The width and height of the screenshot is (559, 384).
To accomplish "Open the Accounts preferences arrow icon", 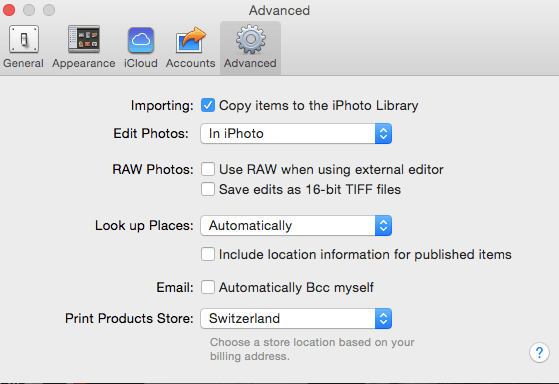I will (x=191, y=40).
